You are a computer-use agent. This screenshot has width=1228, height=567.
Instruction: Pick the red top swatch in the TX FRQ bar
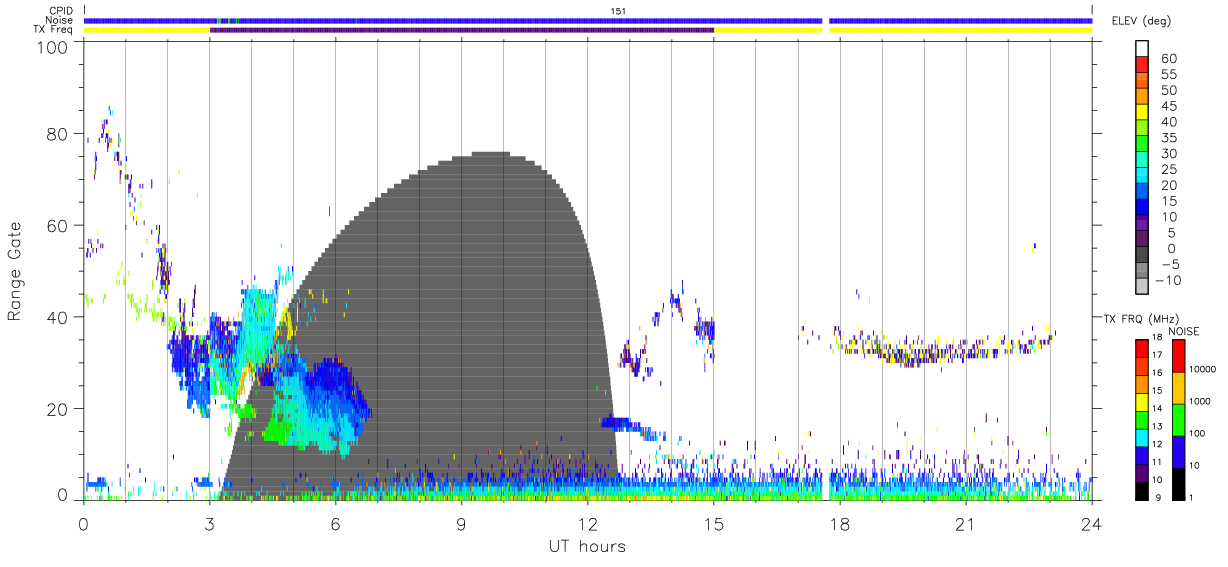pyautogui.click(x=1142, y=349)
